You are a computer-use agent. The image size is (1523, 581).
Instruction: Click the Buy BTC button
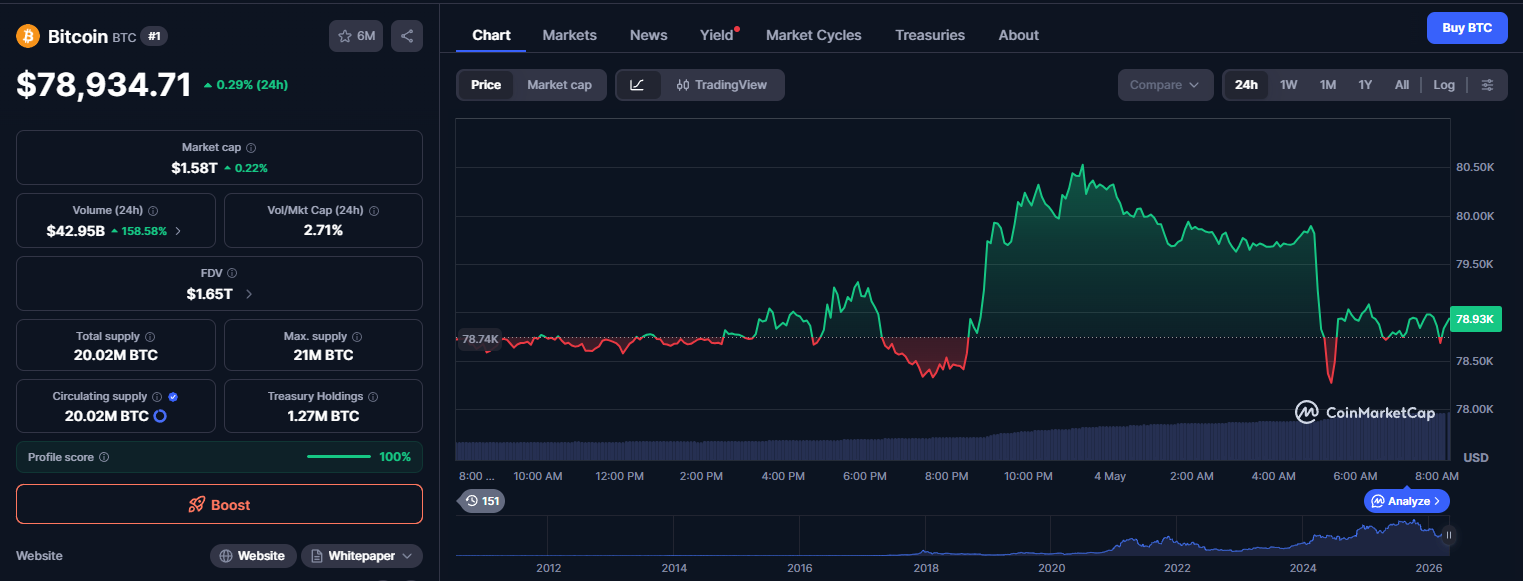(x=1467, y=28)
